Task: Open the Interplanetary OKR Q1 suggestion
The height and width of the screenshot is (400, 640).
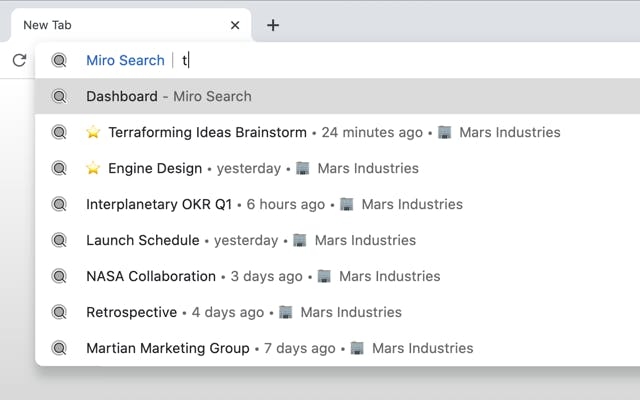Action: (x=337, y=204)
